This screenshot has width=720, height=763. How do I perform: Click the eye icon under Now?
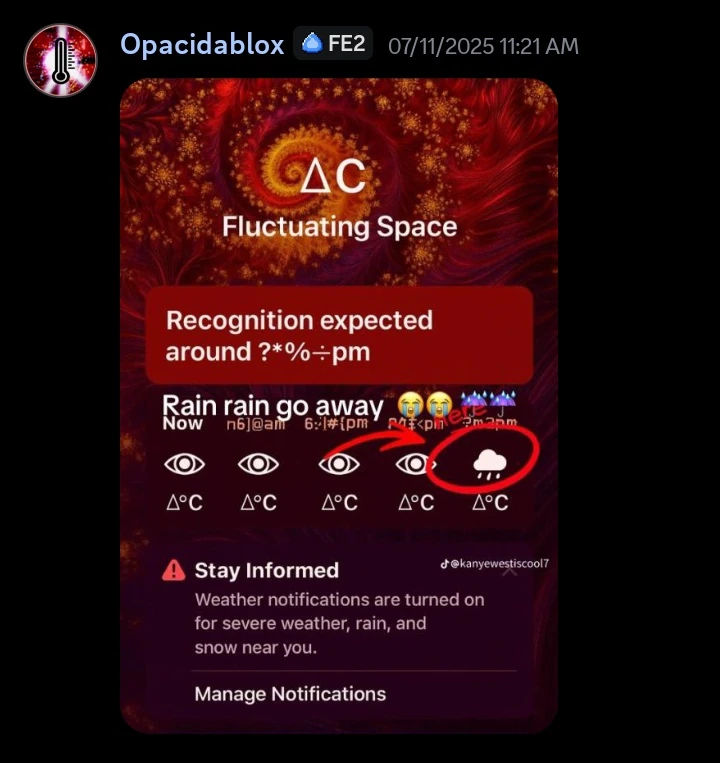coord(184,464)
